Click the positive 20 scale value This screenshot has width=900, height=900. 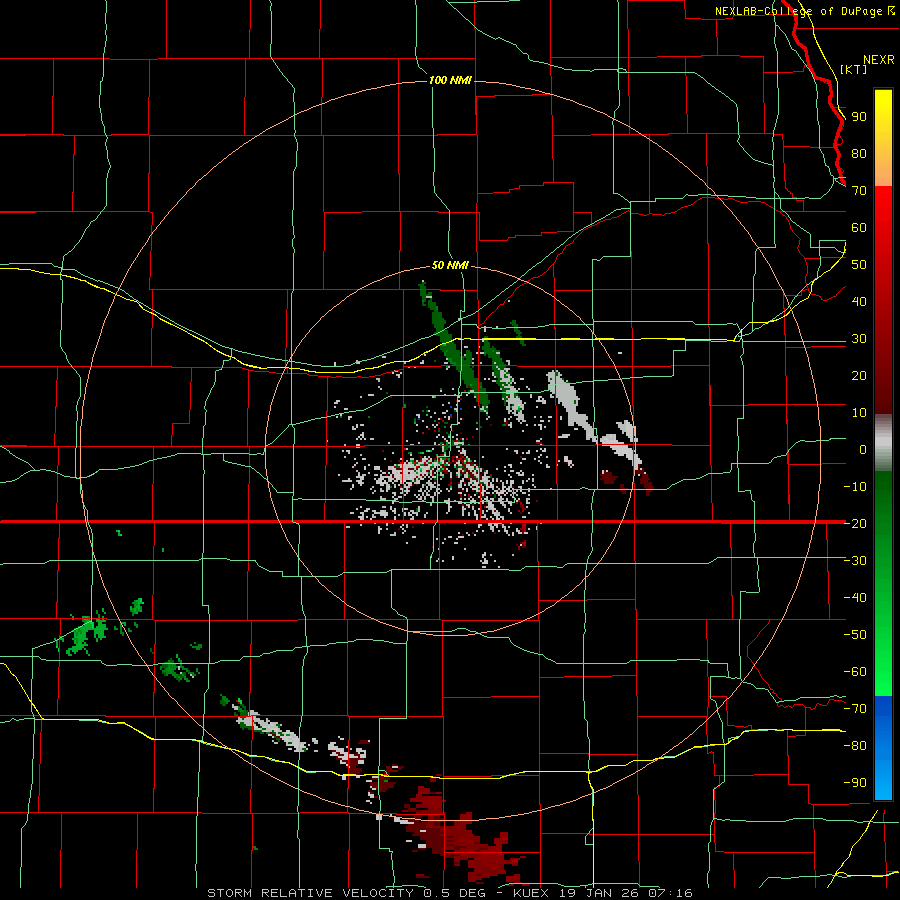click(859, 376)
